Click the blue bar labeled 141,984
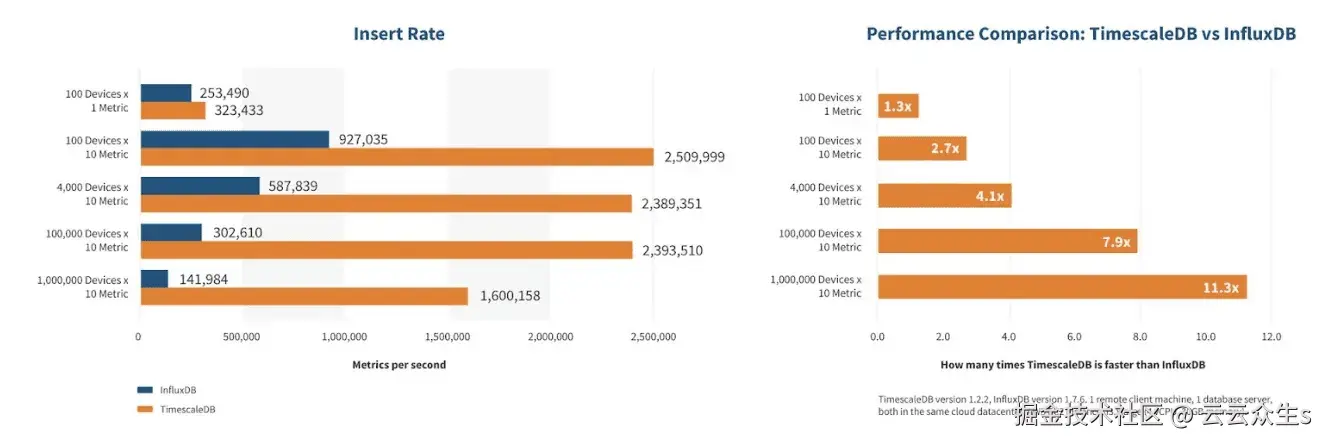This screenshot has height=444, width=1327. 155,278
